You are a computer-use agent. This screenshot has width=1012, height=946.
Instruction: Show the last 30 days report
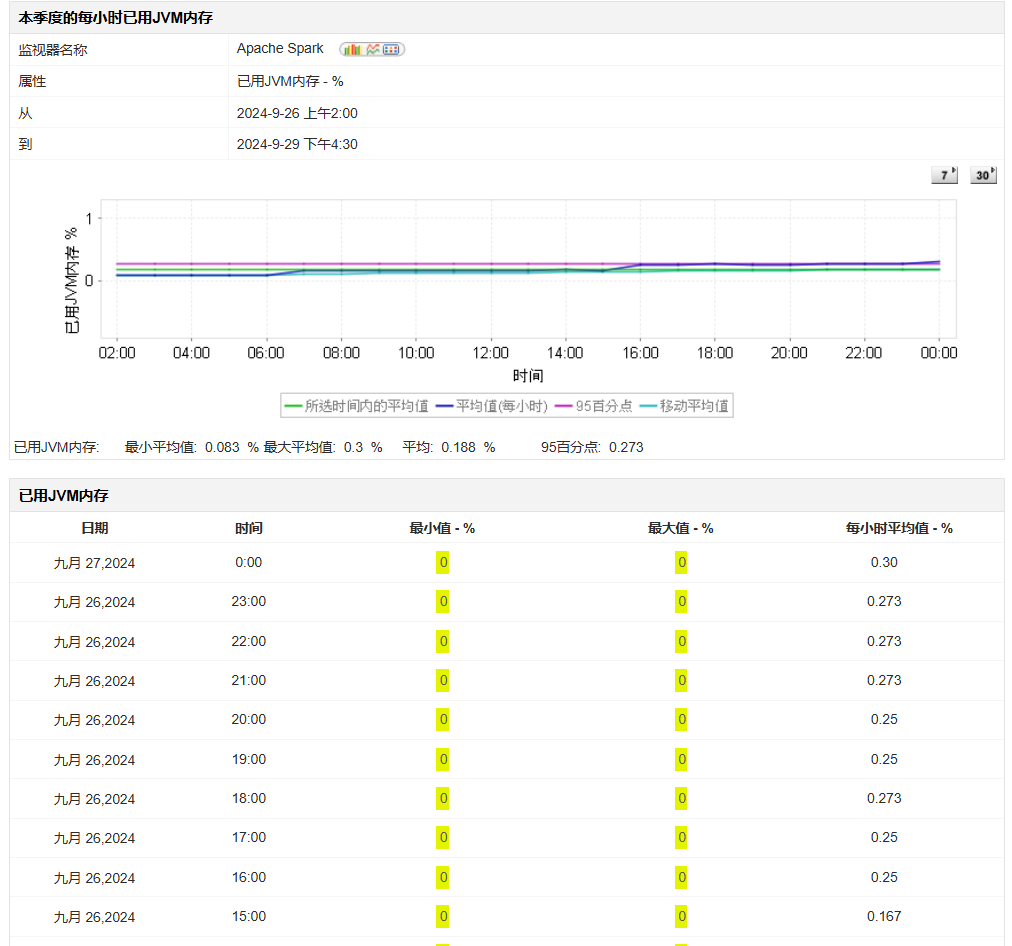pyautogui.click(x=983, y=175)
